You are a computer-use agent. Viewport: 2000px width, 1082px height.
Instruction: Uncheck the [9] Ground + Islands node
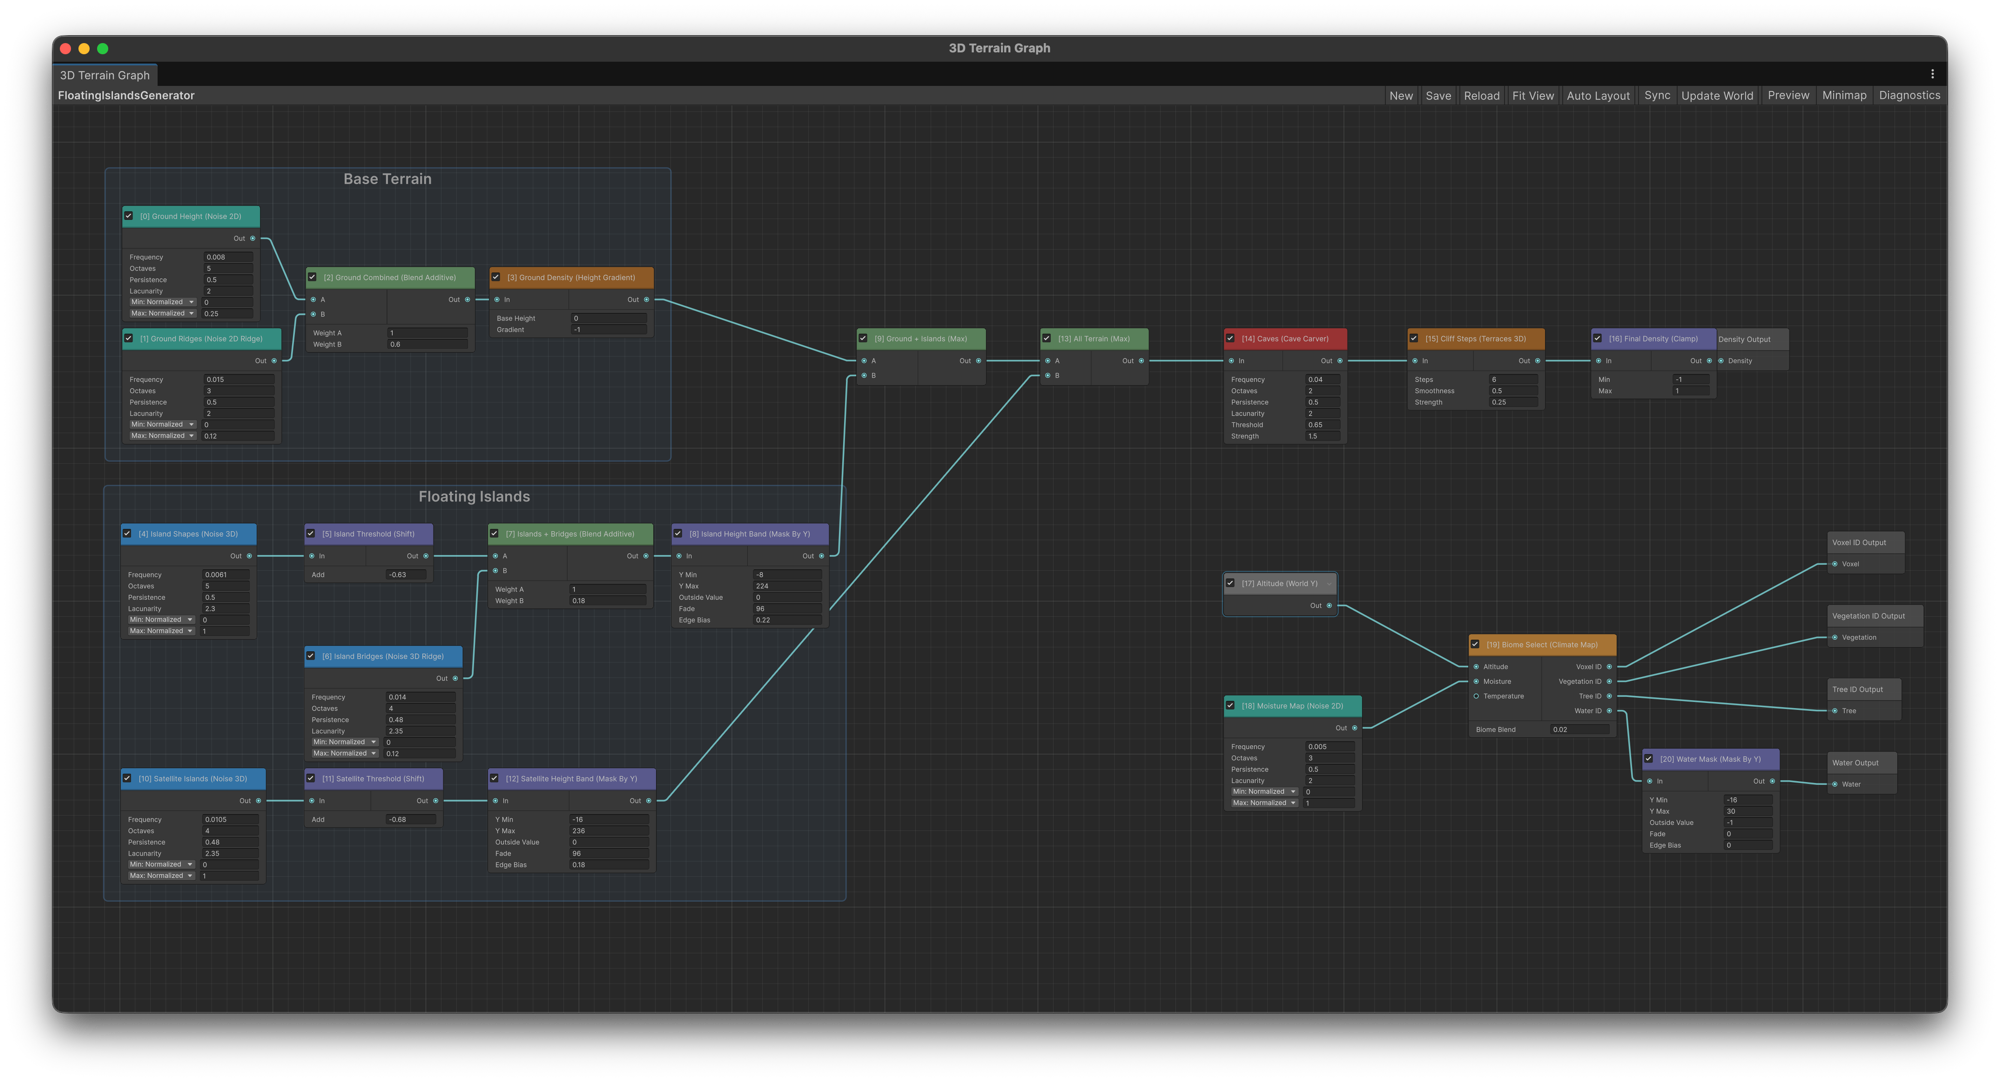(863, 338)
